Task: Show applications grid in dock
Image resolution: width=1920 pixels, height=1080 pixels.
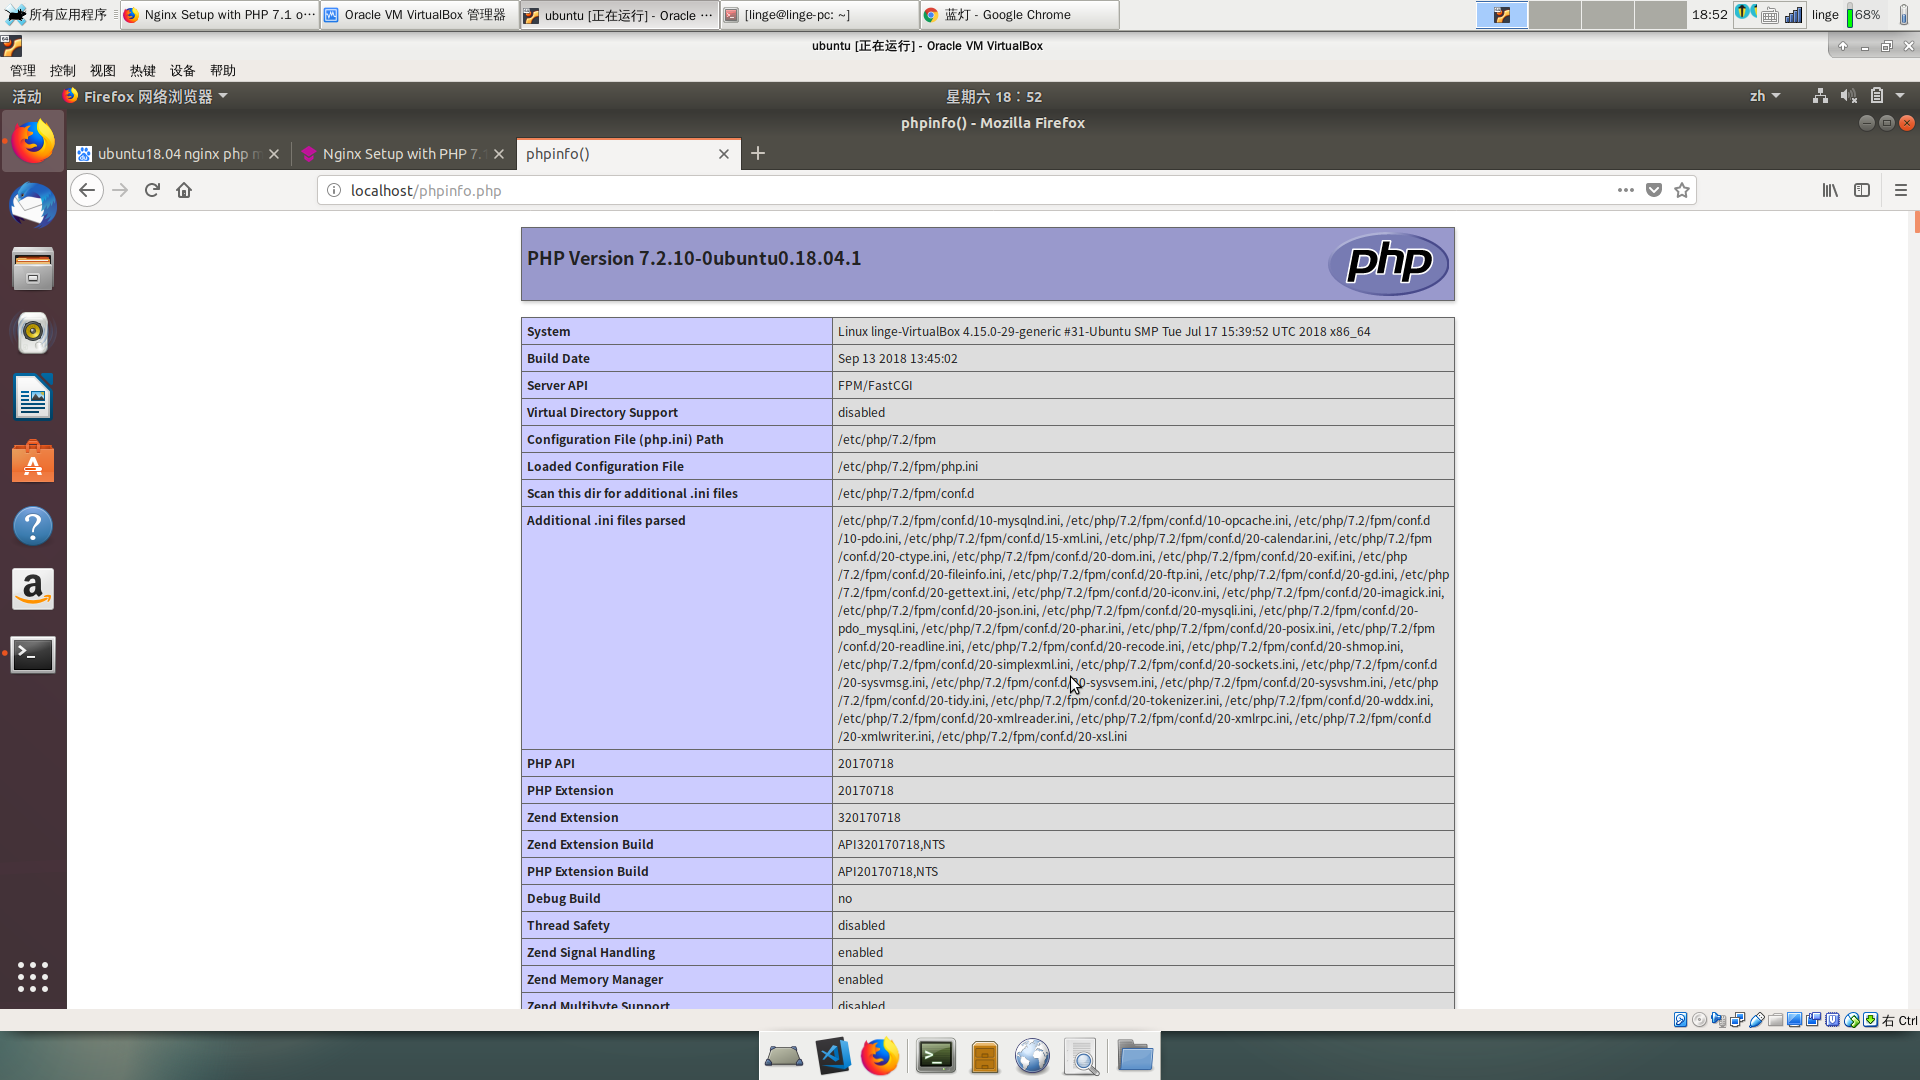Action: click(33, 977)
